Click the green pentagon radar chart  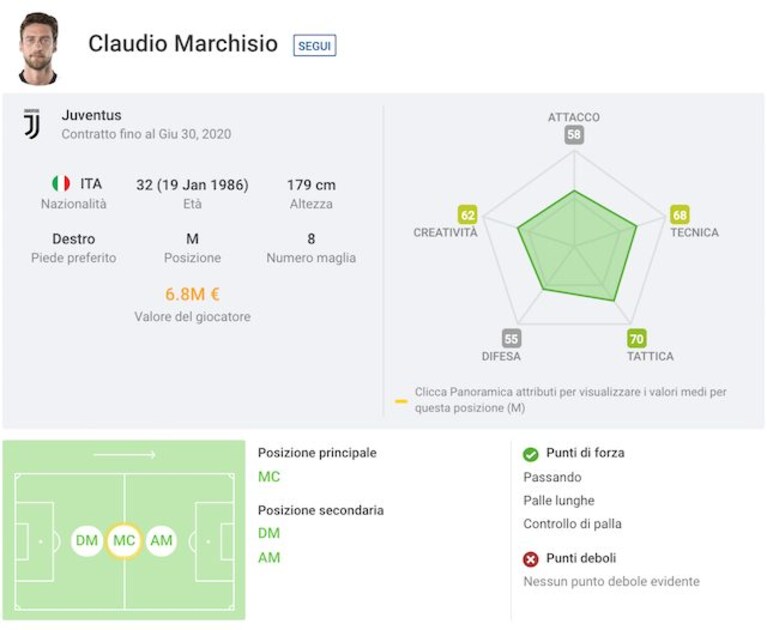[x=577, y=247]
